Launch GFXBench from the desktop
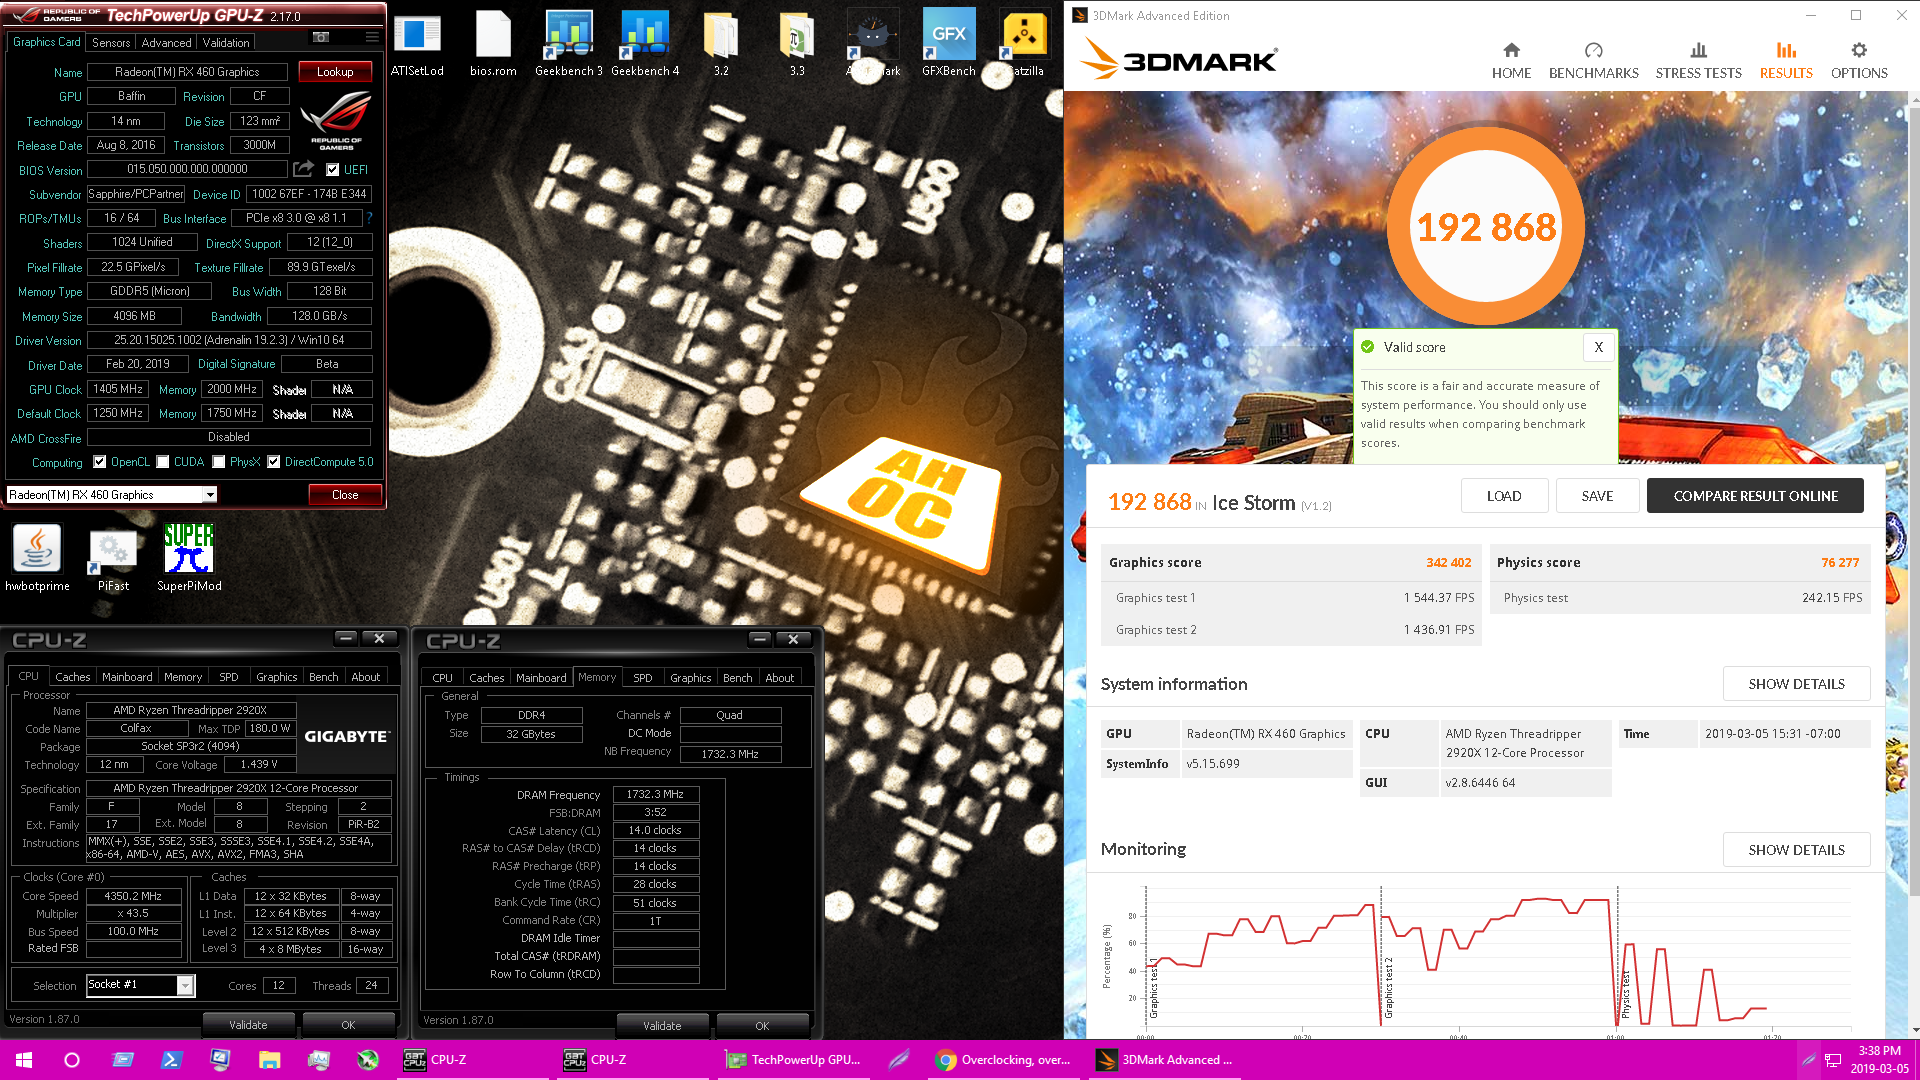The width and height of the screenshot is (1920, 1080). (x=948, y=44)
